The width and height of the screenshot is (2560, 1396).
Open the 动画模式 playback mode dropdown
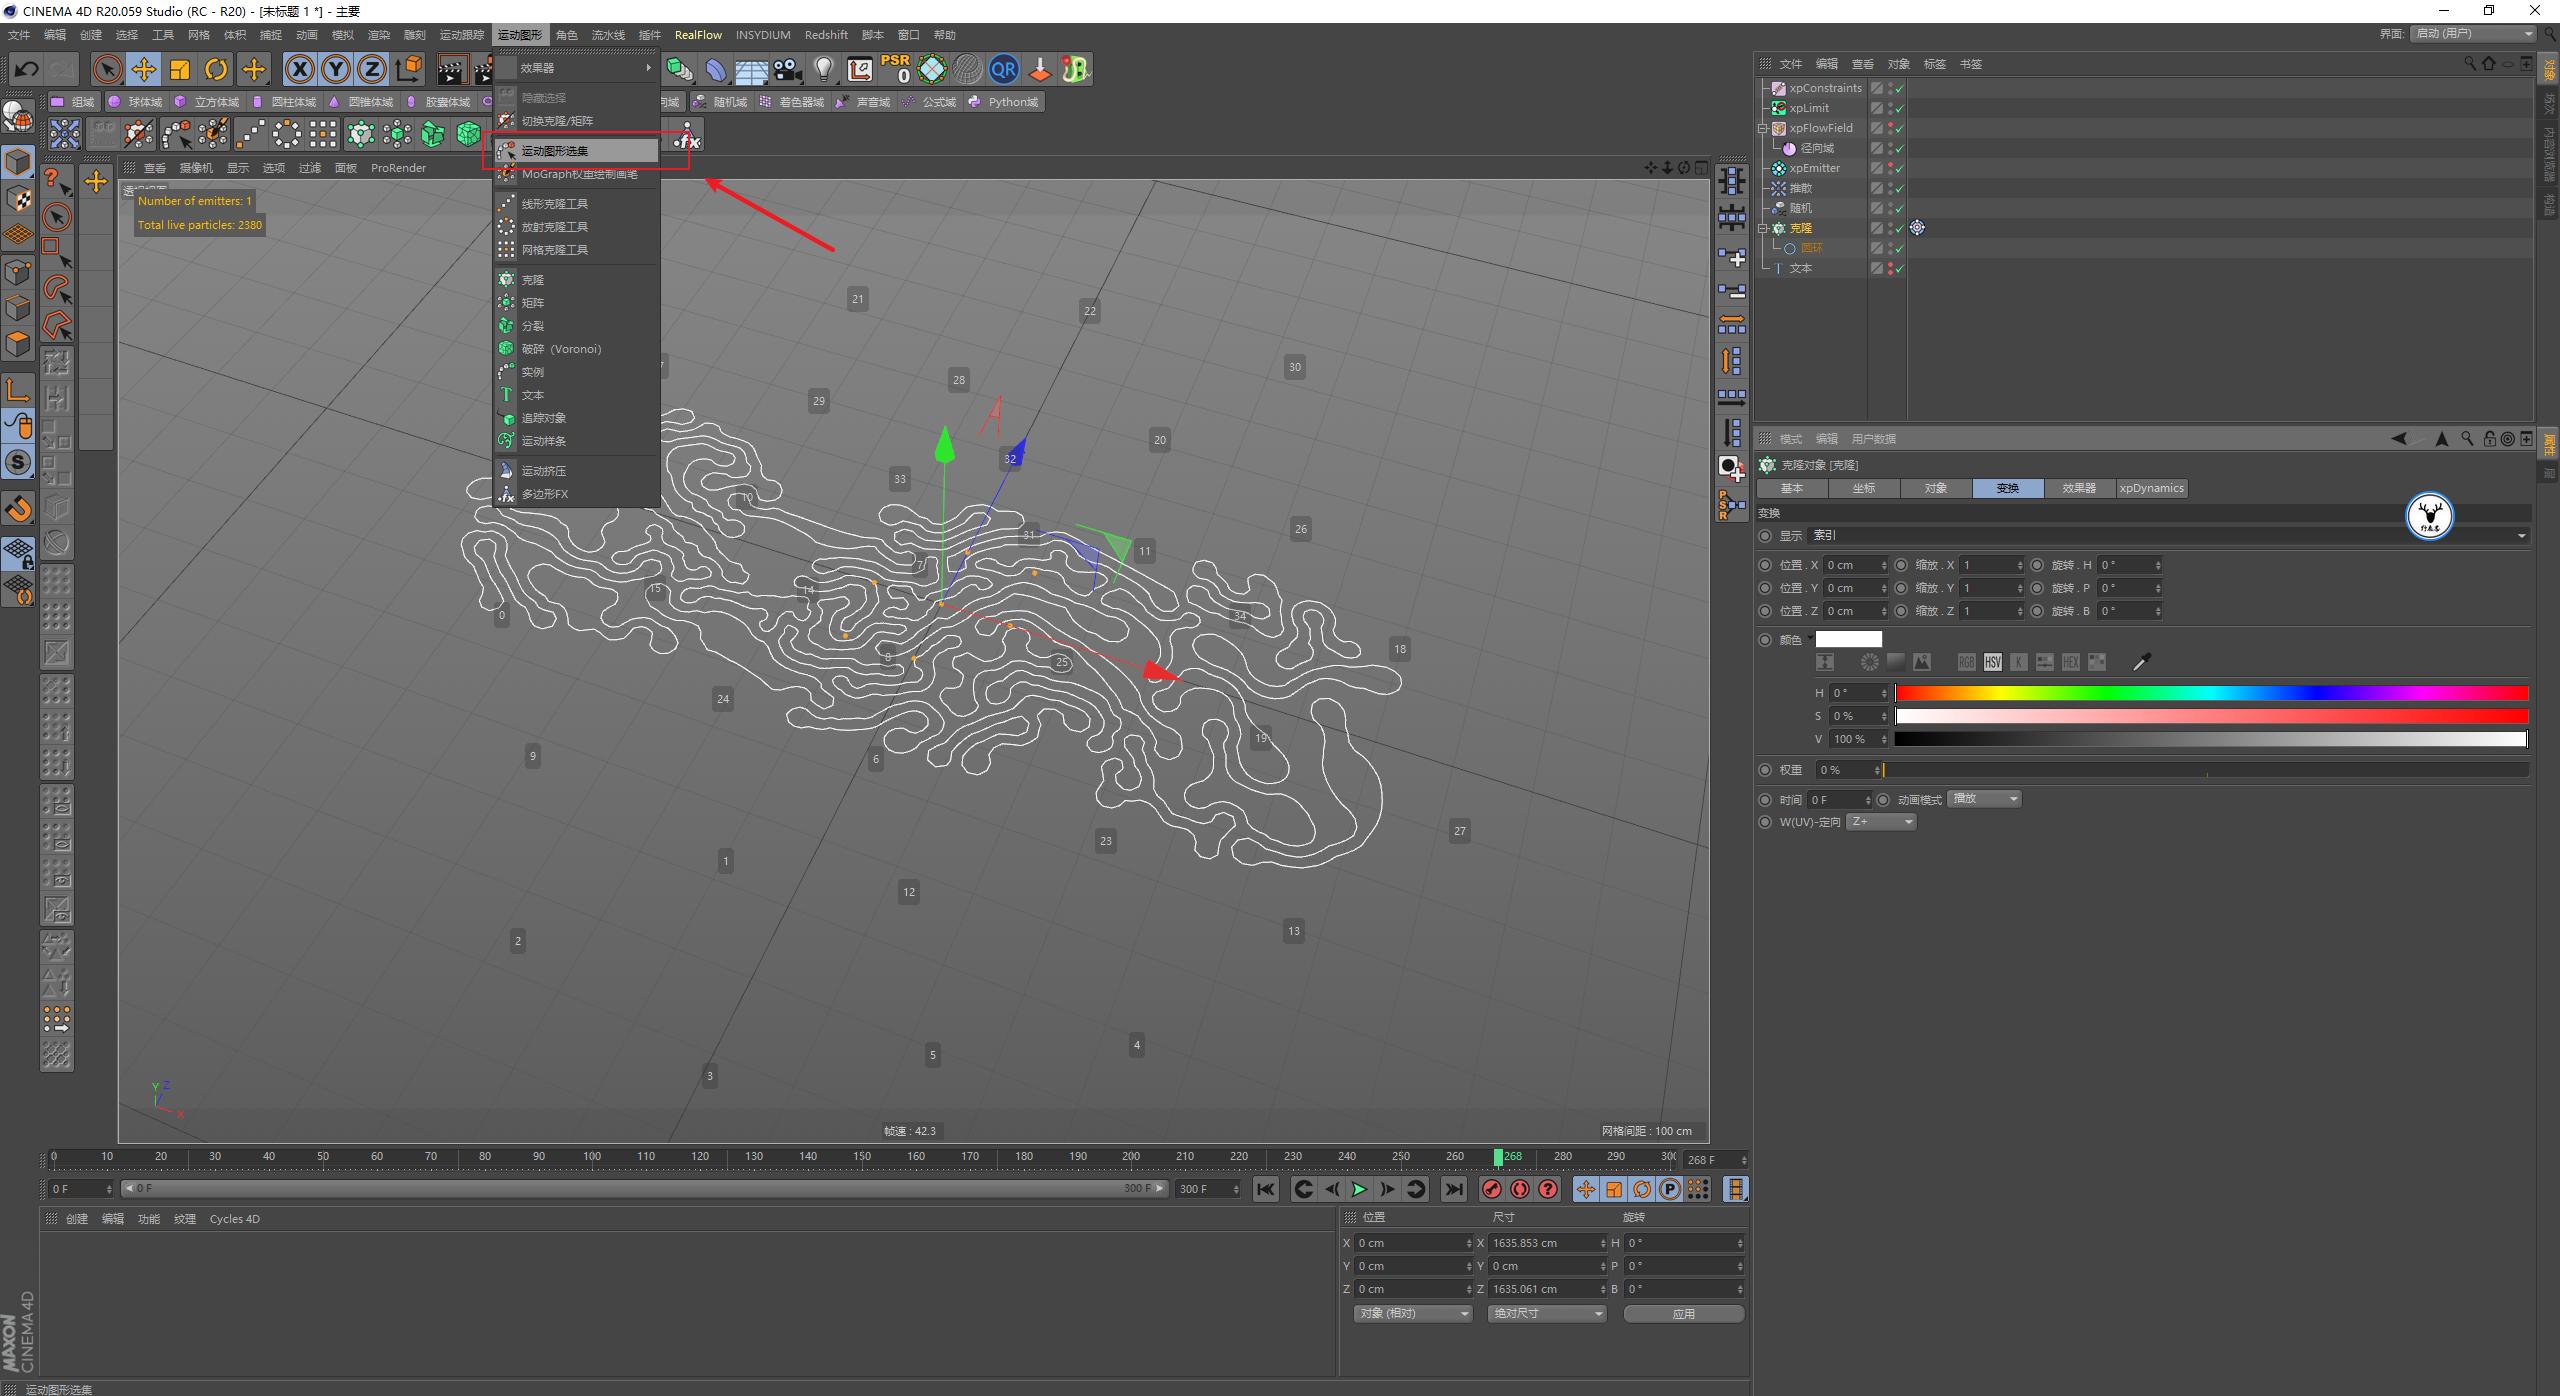(x=1983, y=799)
